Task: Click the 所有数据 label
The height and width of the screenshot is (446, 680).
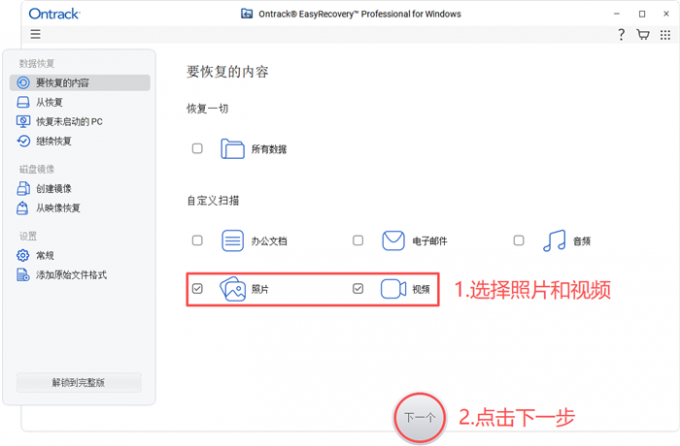Action: tap(269, 150)
